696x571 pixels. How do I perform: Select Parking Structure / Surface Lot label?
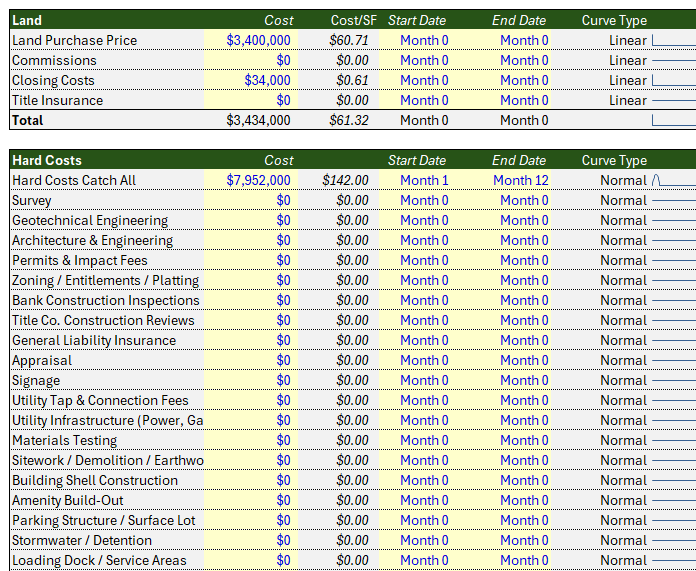click(x=103, y=520)
